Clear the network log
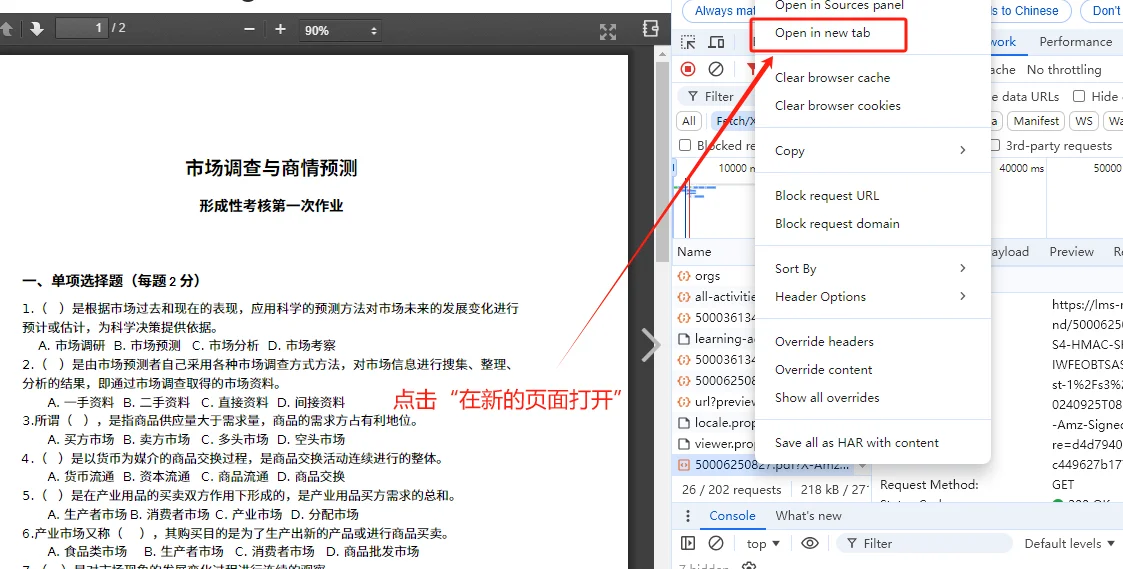The image size is (1123, 569). (x=715, y=70)
